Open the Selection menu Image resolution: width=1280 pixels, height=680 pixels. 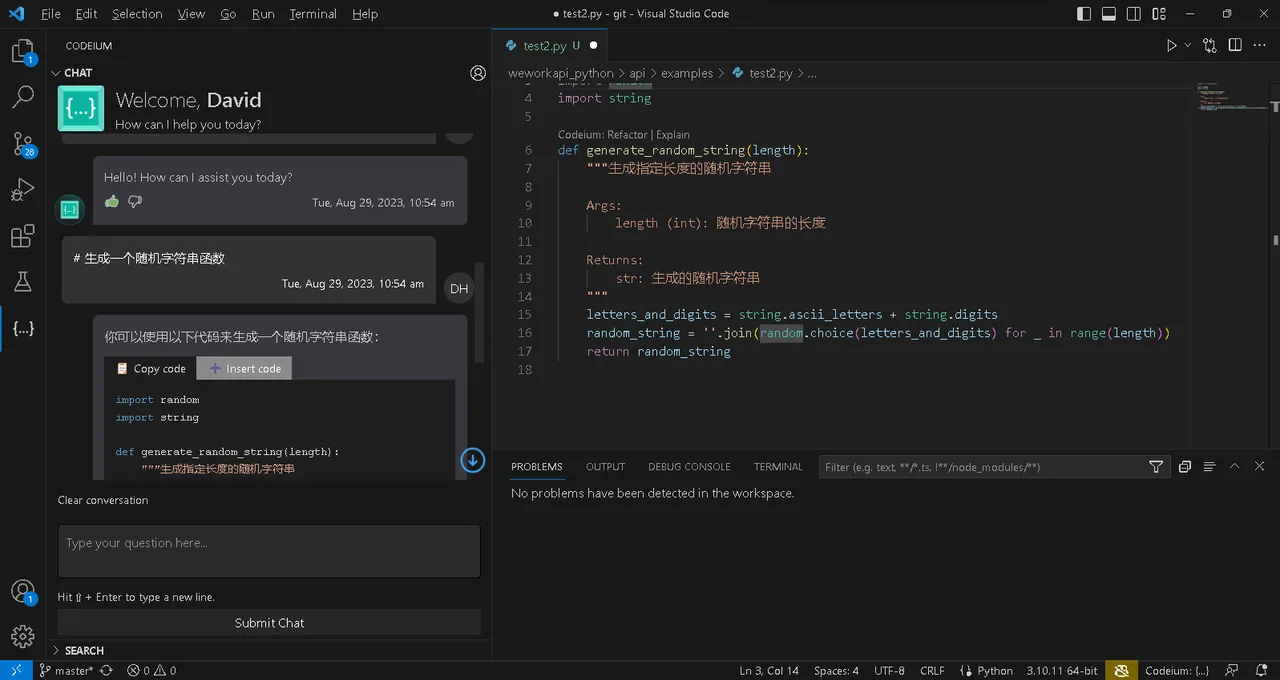pos(137,14)
